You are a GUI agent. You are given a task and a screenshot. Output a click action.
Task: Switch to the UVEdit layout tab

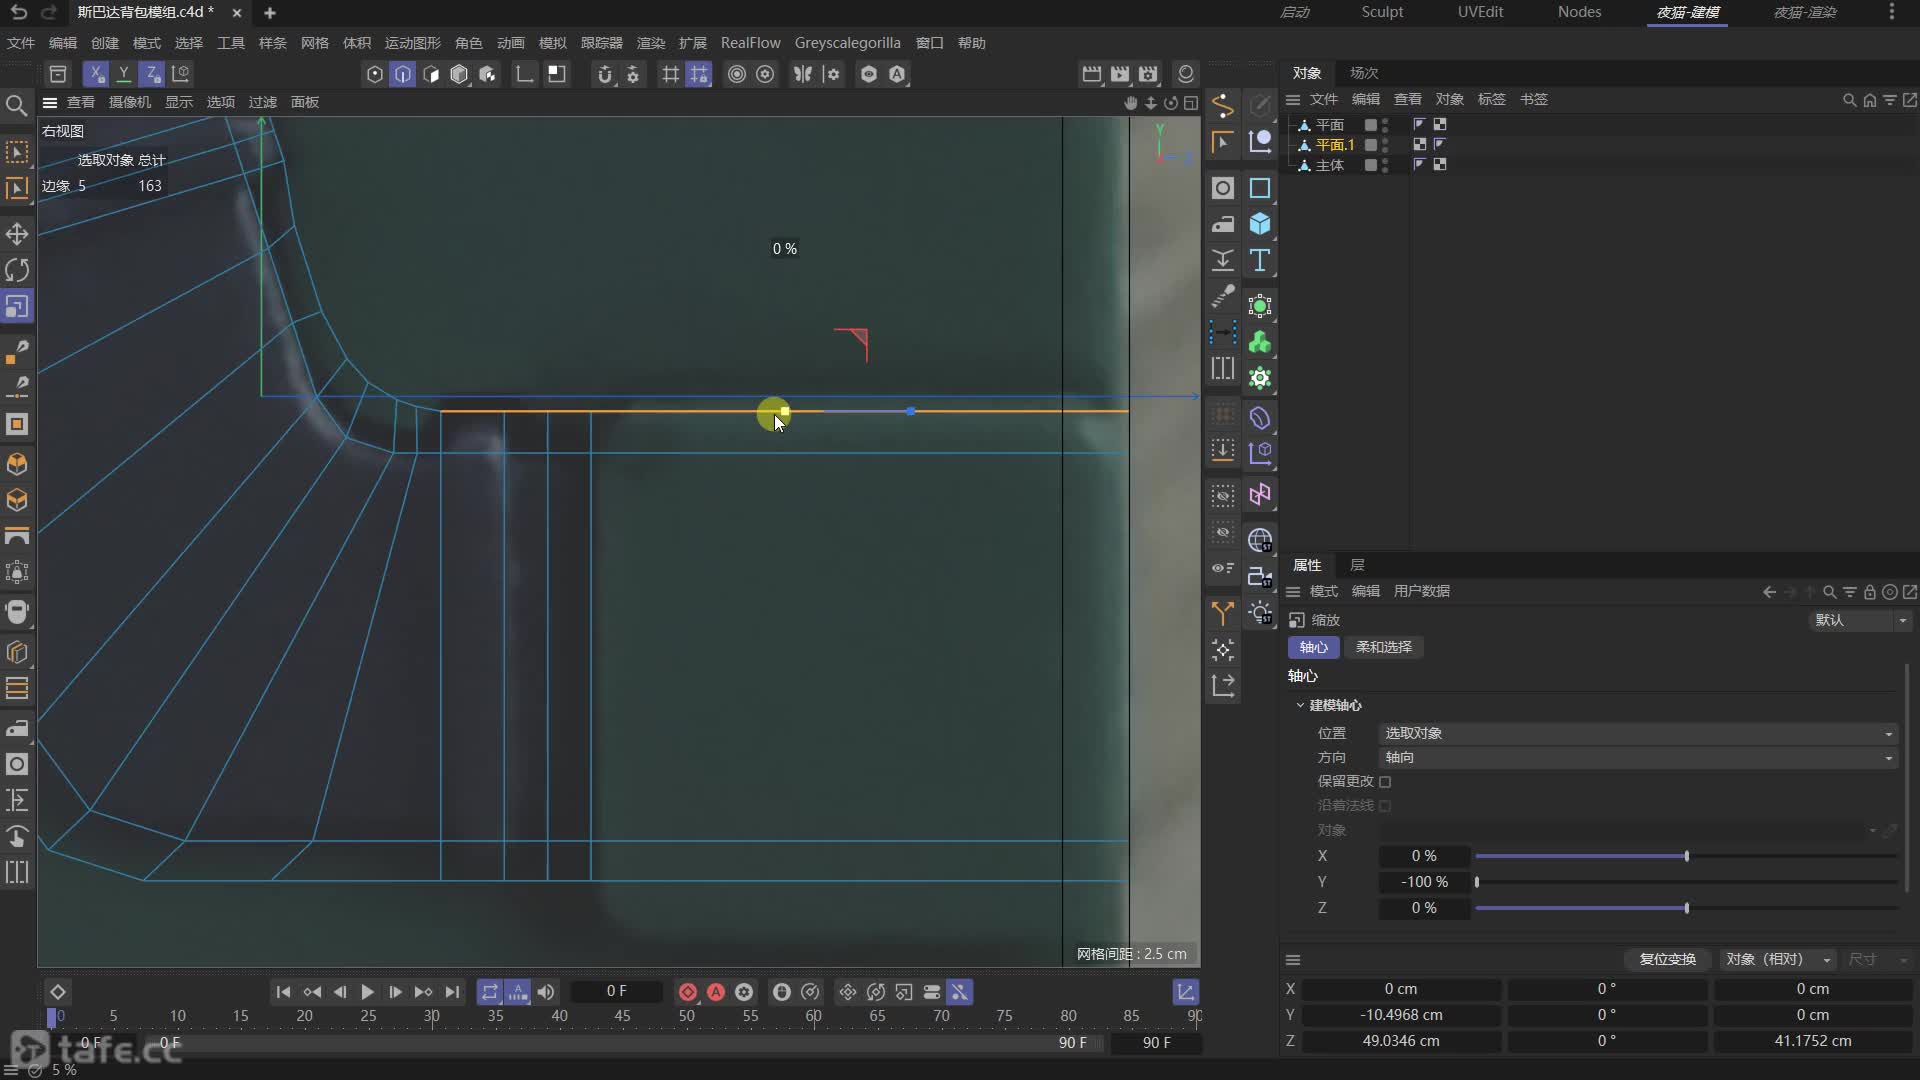point(1480,12)
